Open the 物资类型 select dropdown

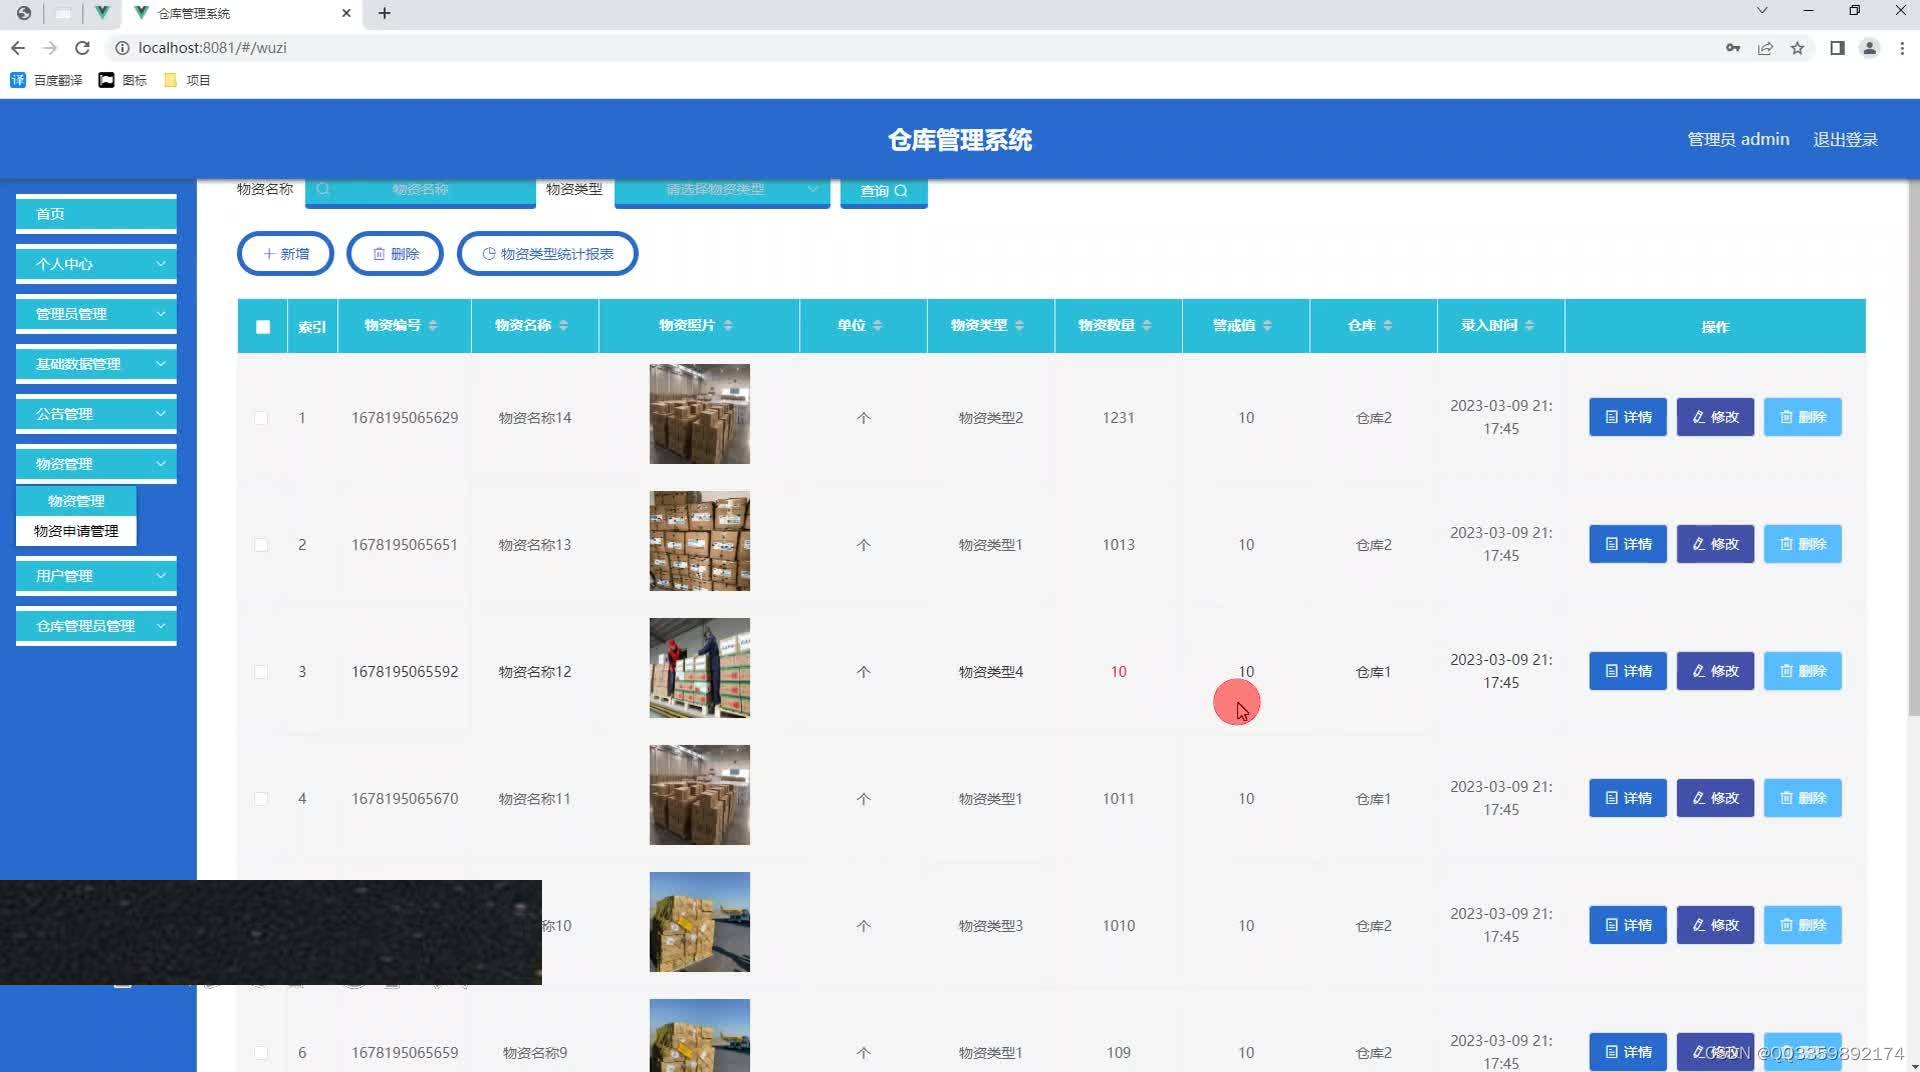(x=722, y=190)
